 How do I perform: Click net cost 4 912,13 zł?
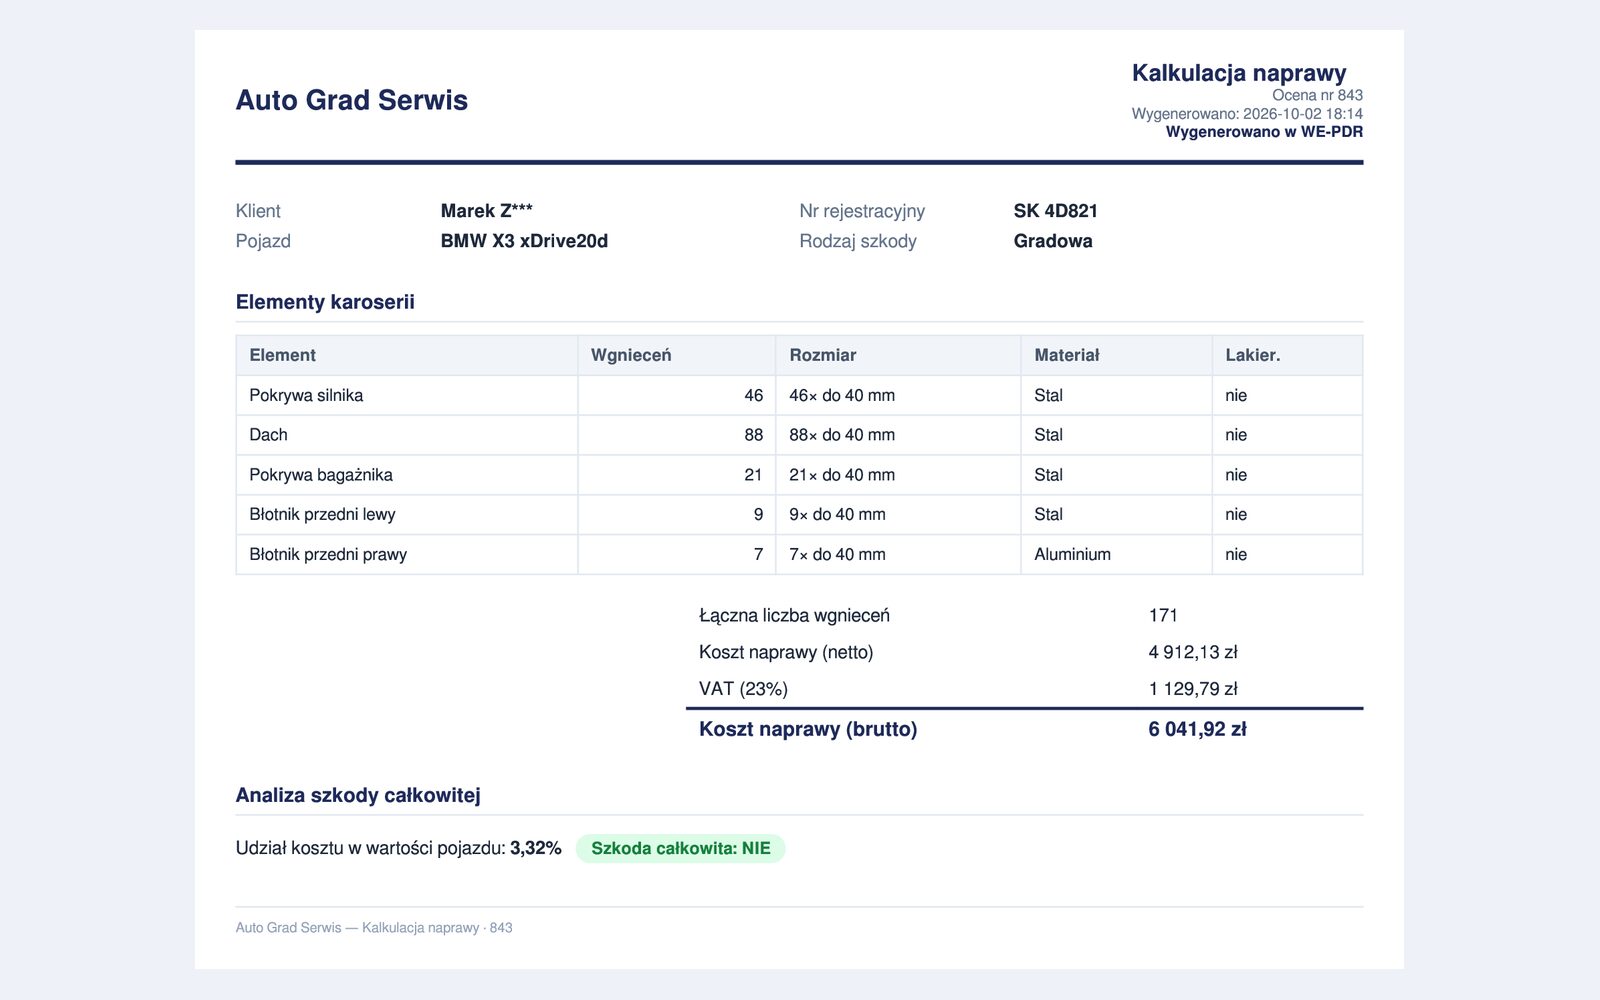coord(1193,652)
